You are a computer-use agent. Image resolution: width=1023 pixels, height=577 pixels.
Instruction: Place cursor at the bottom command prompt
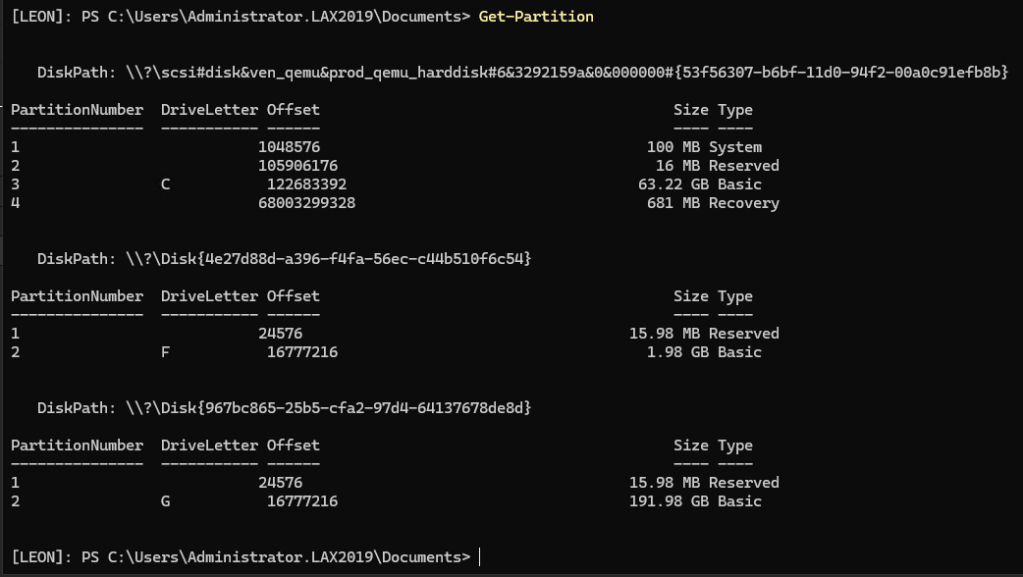coord(480,556)
